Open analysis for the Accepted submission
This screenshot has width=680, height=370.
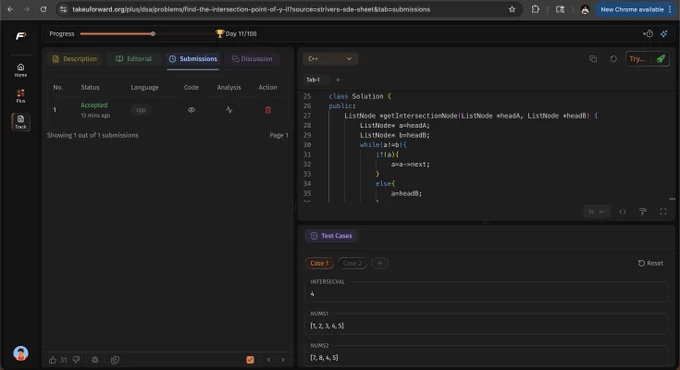(229, 110)
